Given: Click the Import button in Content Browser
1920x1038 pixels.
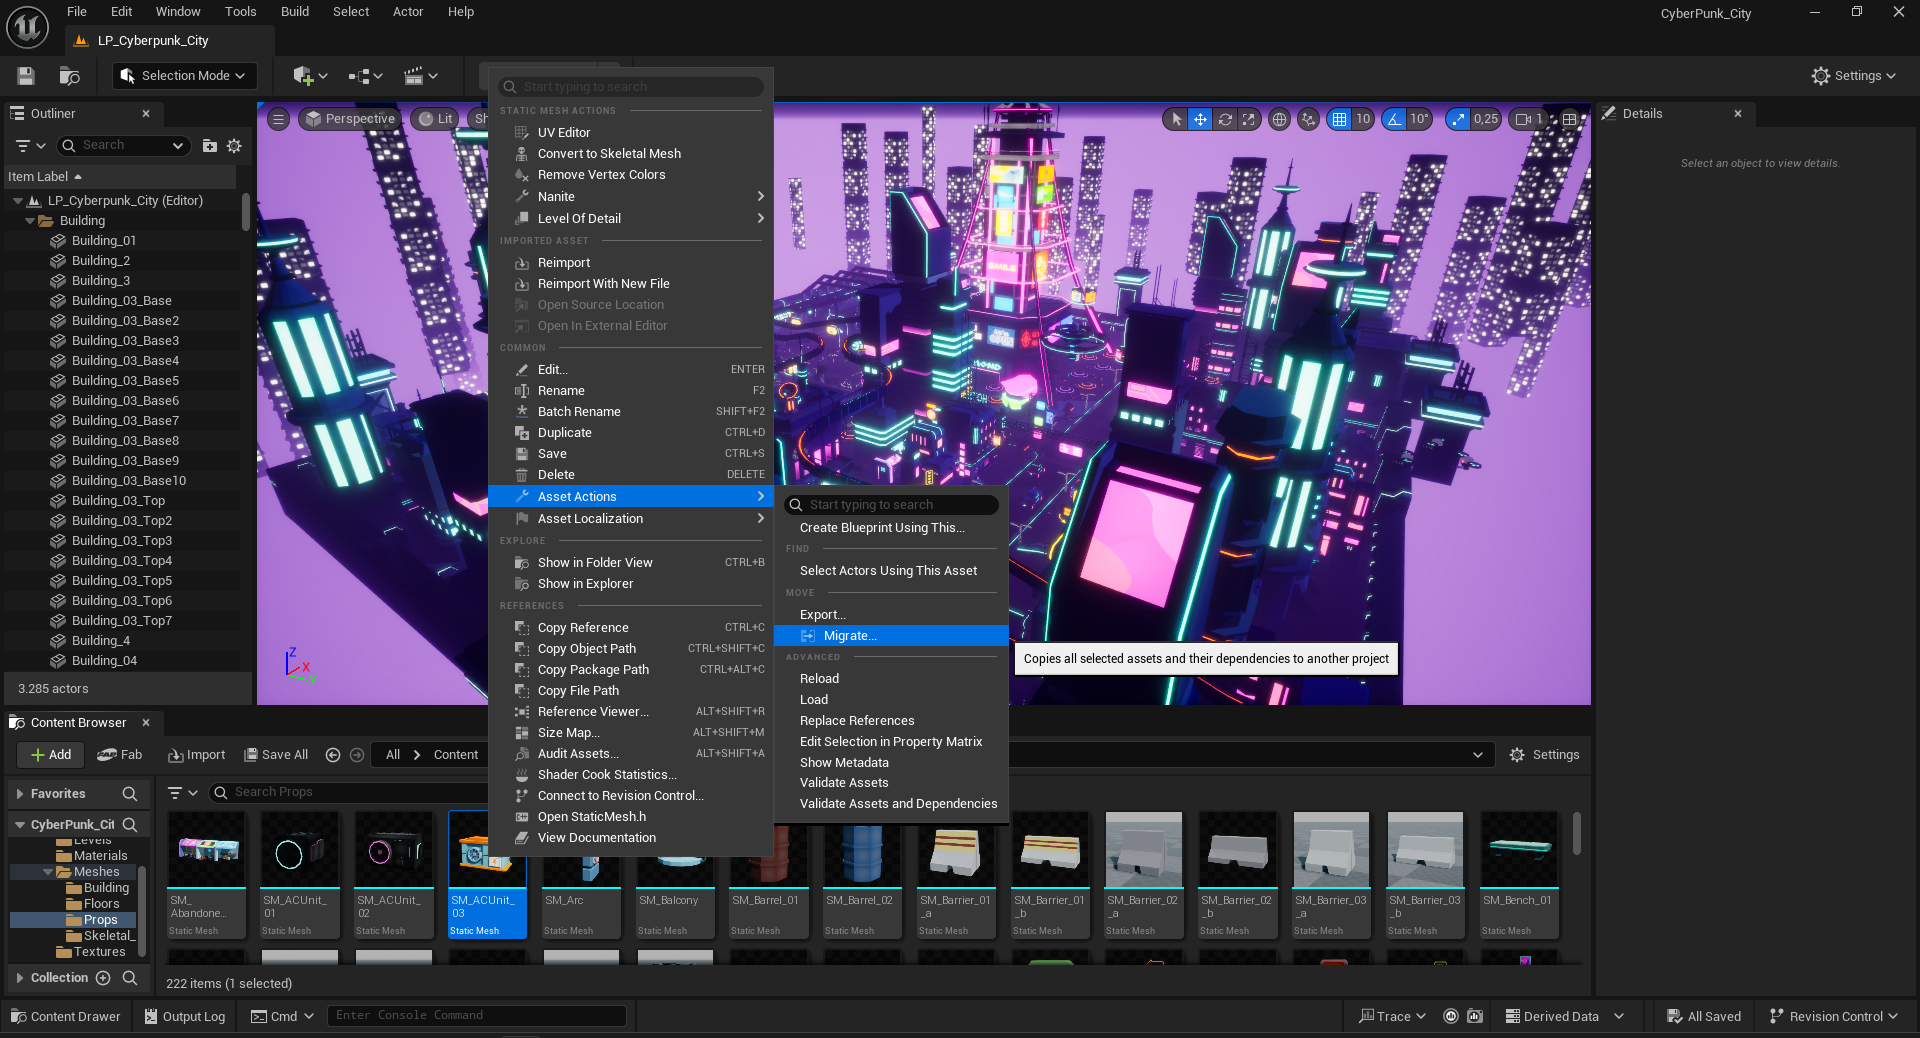Looking at the screenshot, I should [197, 755].
